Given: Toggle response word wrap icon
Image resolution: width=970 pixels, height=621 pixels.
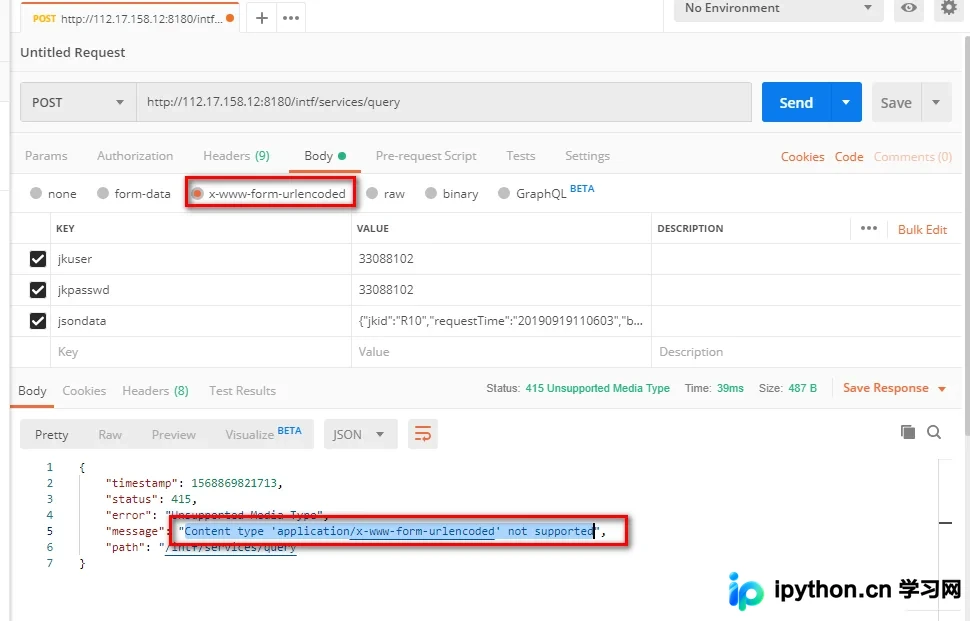Looking at the screenshot, I should pos(423,434).
